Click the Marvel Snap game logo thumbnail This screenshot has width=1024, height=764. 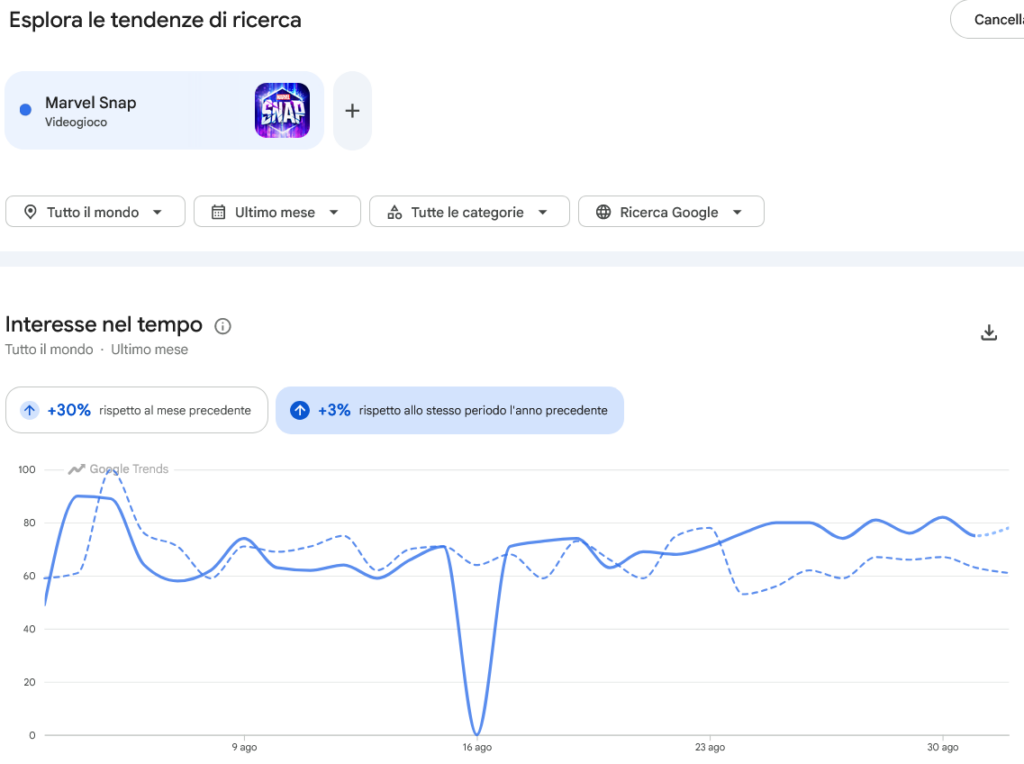(x=282, y=110)
